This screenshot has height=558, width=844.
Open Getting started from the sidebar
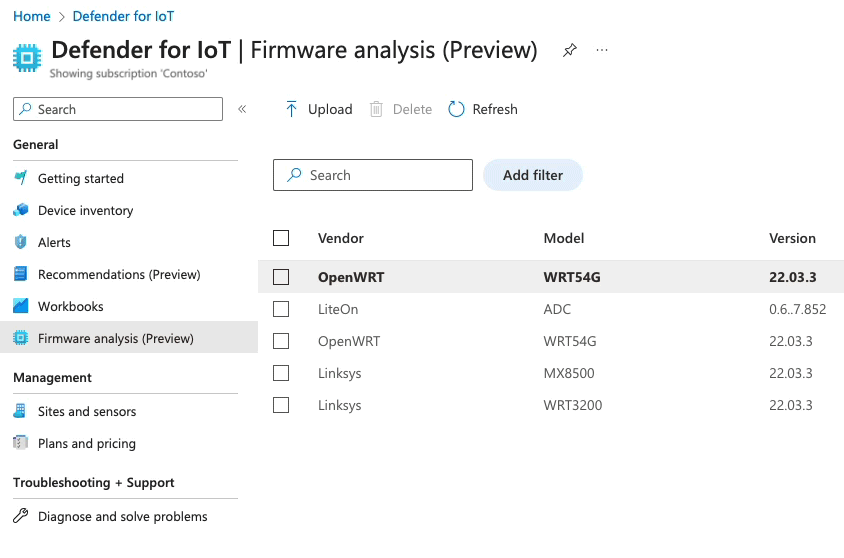(81, 178)
